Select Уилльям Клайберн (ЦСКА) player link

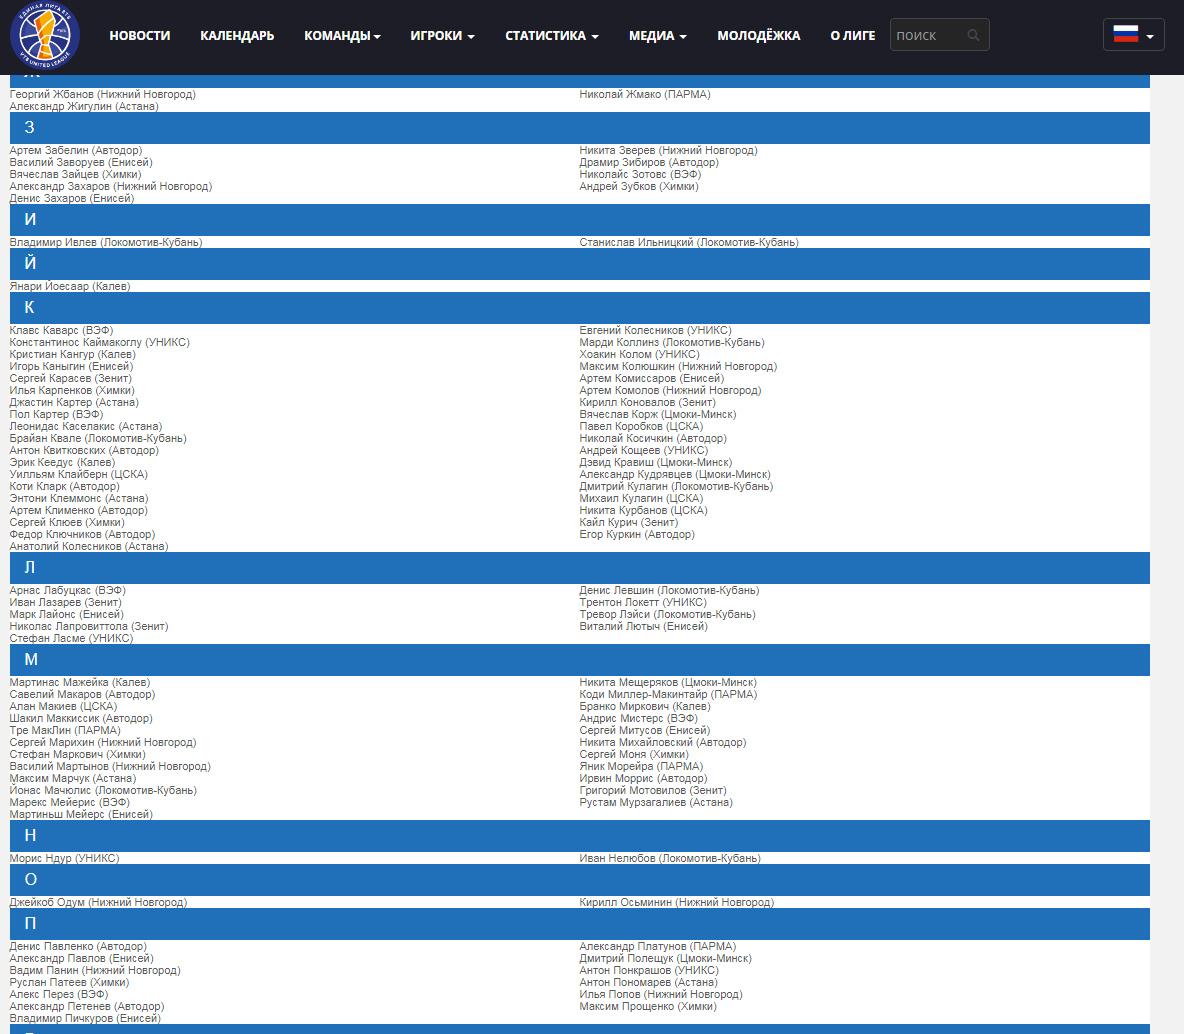pyautogui.click(x=79, y=474)
